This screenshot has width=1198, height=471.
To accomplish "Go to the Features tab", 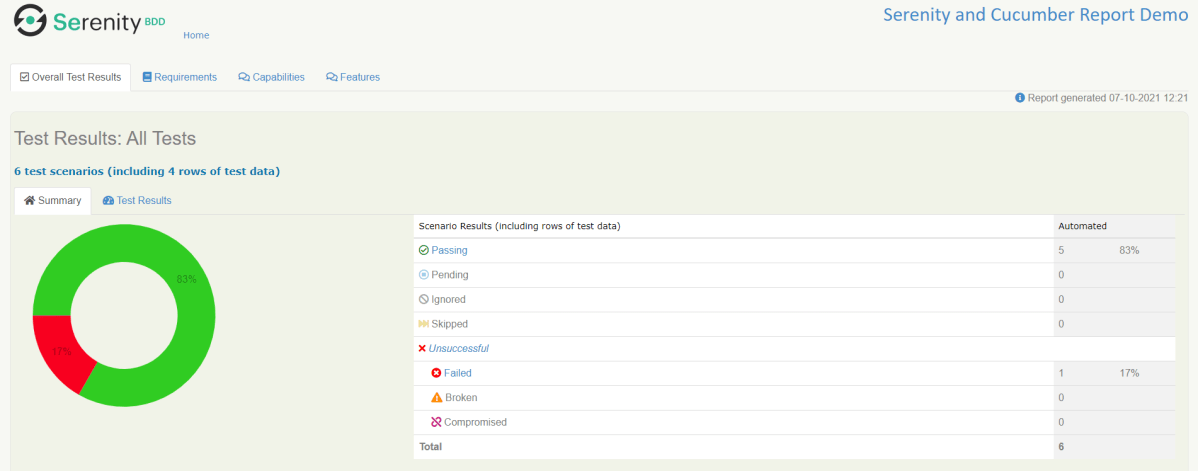I will [x=353, y=77].
